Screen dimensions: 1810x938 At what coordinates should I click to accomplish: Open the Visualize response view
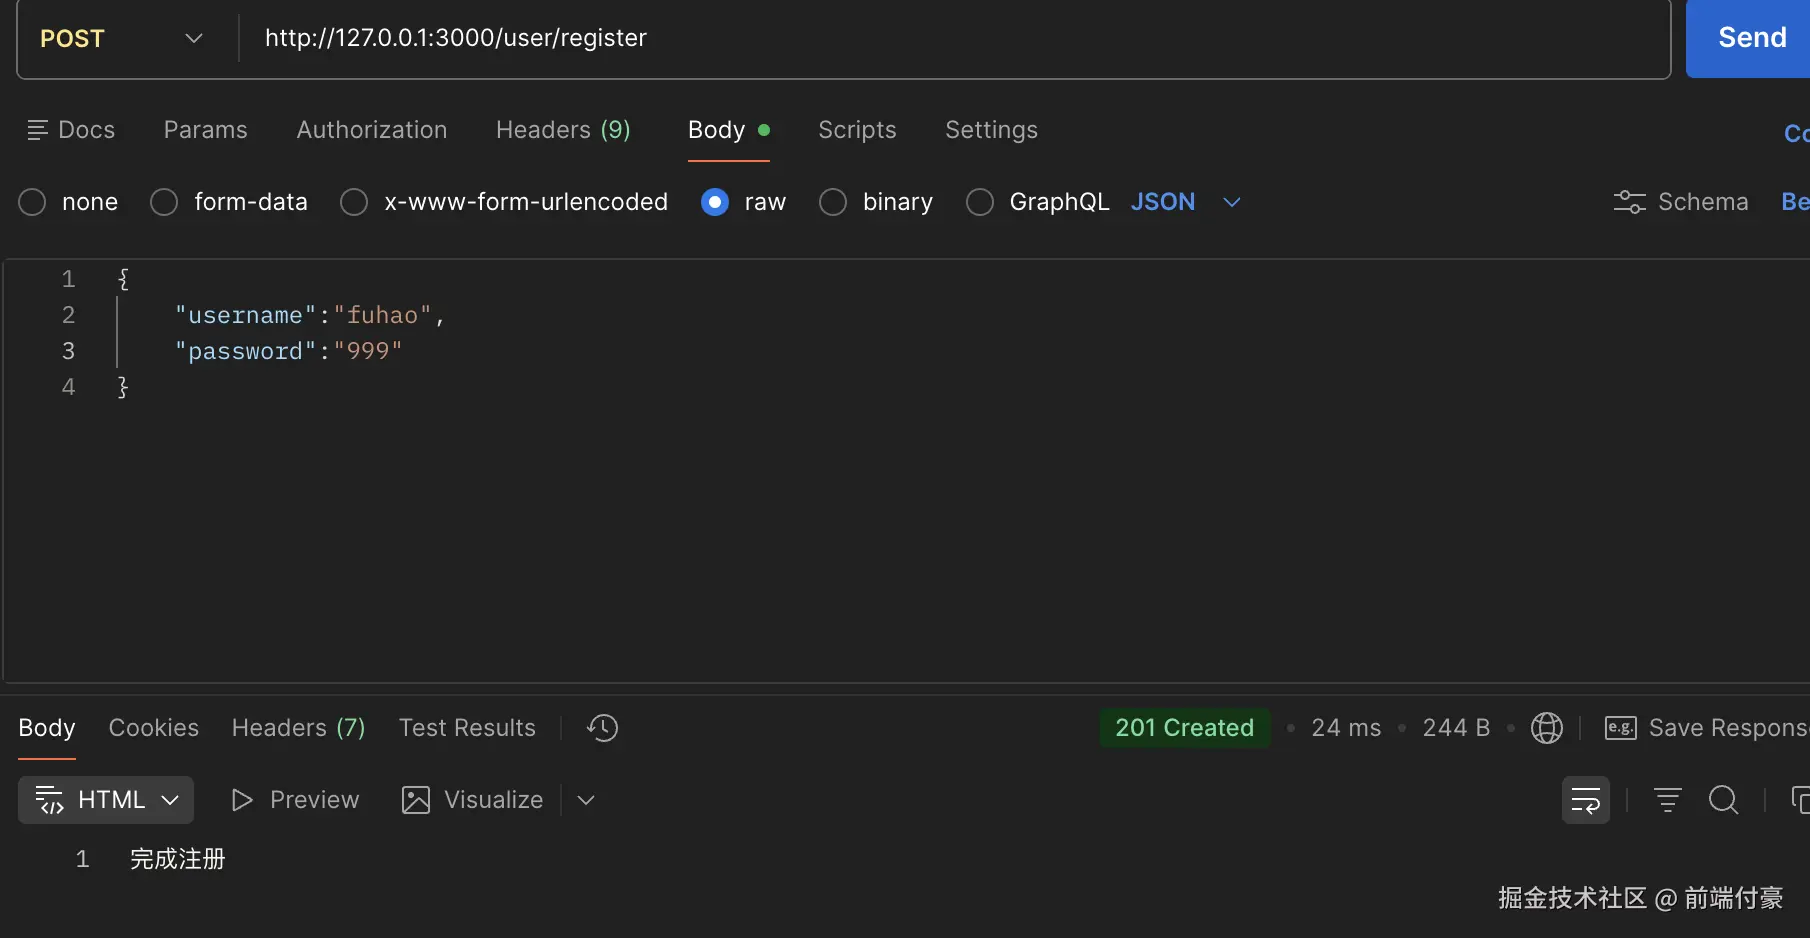[472, 800]
